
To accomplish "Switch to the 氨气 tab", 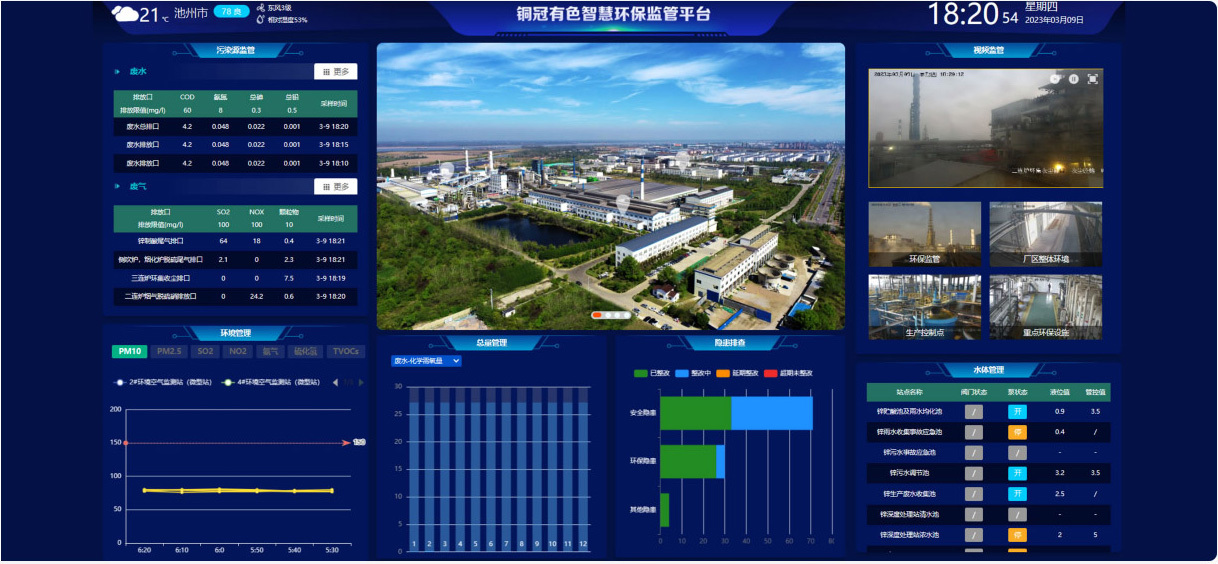I will coord(270,351).
